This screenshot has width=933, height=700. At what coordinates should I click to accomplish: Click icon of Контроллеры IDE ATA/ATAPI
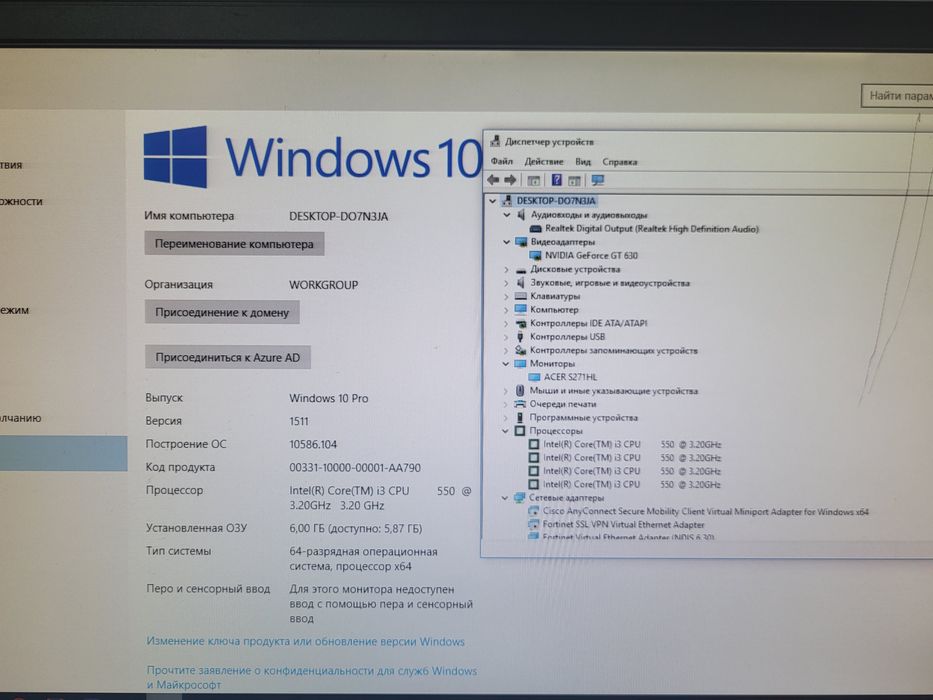click(x=521, y=323)
